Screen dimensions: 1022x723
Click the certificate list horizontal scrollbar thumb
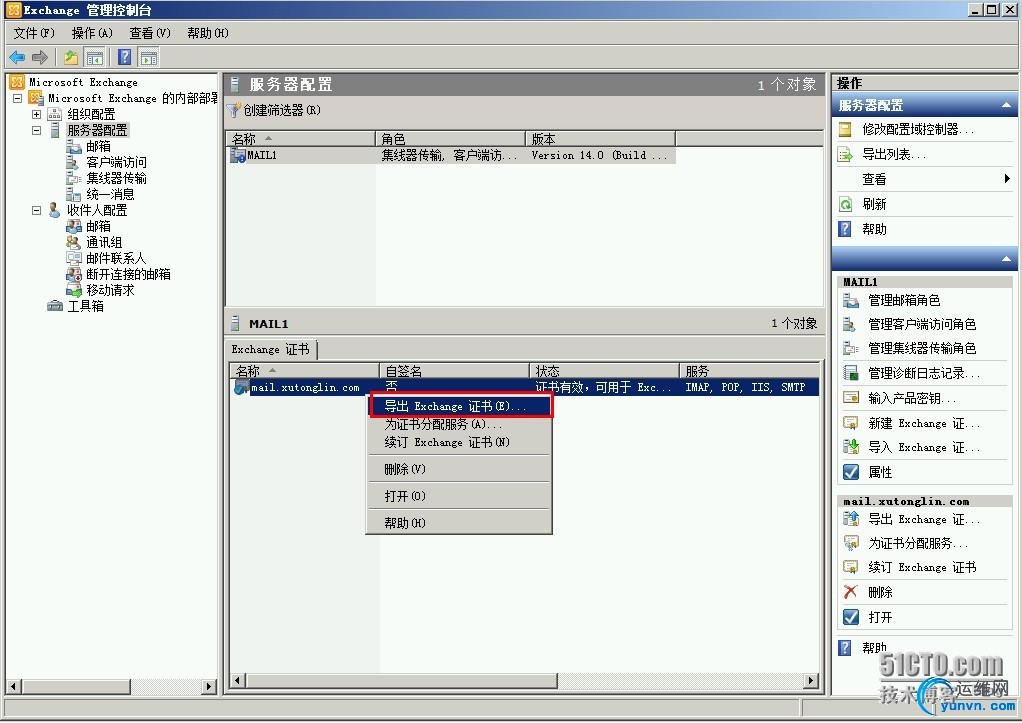402,681
